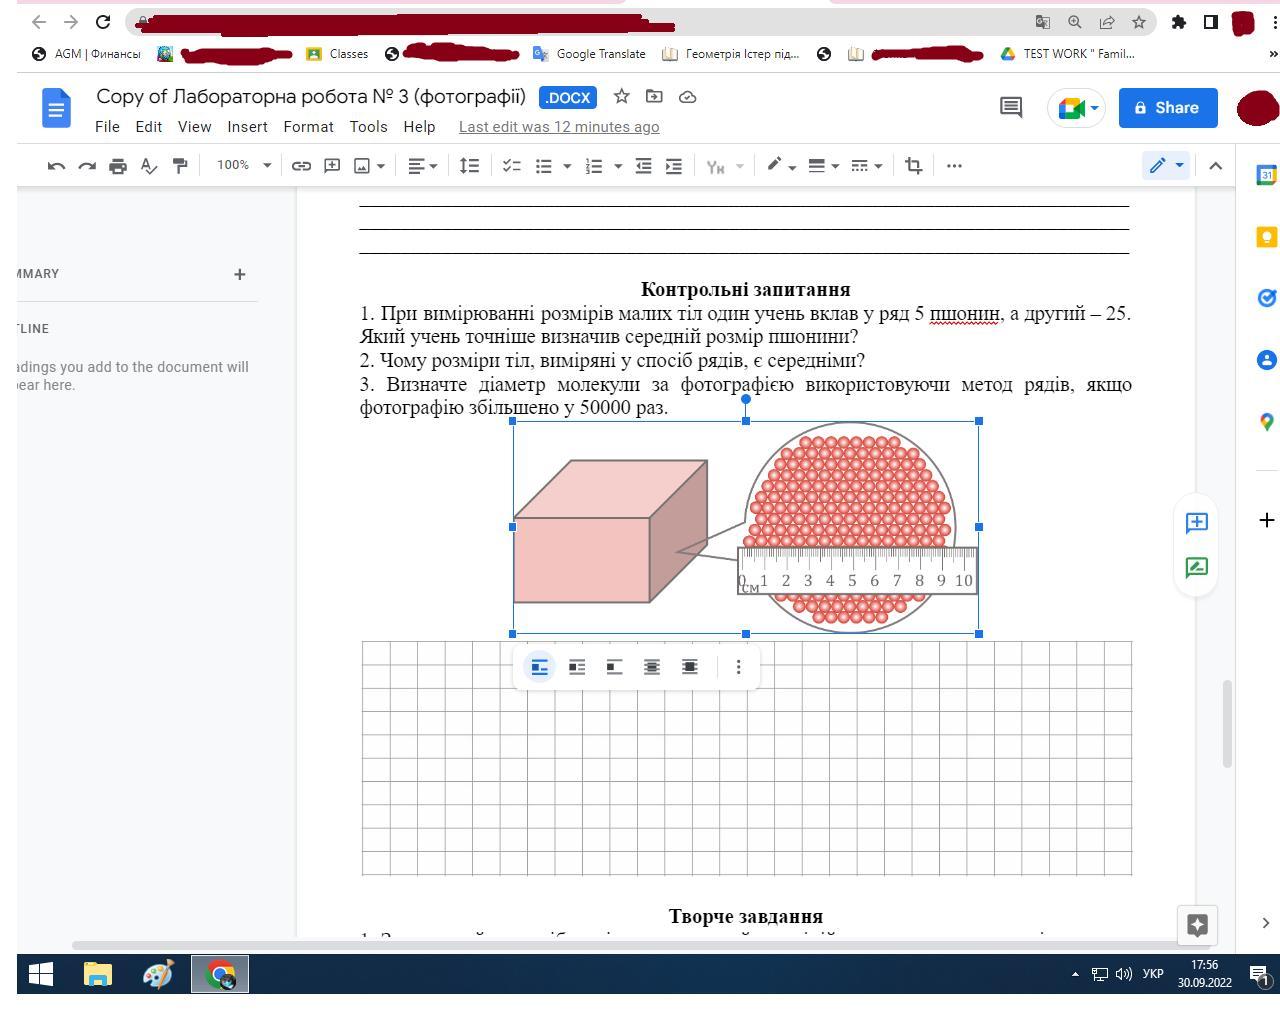The width and height of the screenshot is (1280, 1024).
Task: Open File Explorer from the taskbar
Action: point(97,973)
